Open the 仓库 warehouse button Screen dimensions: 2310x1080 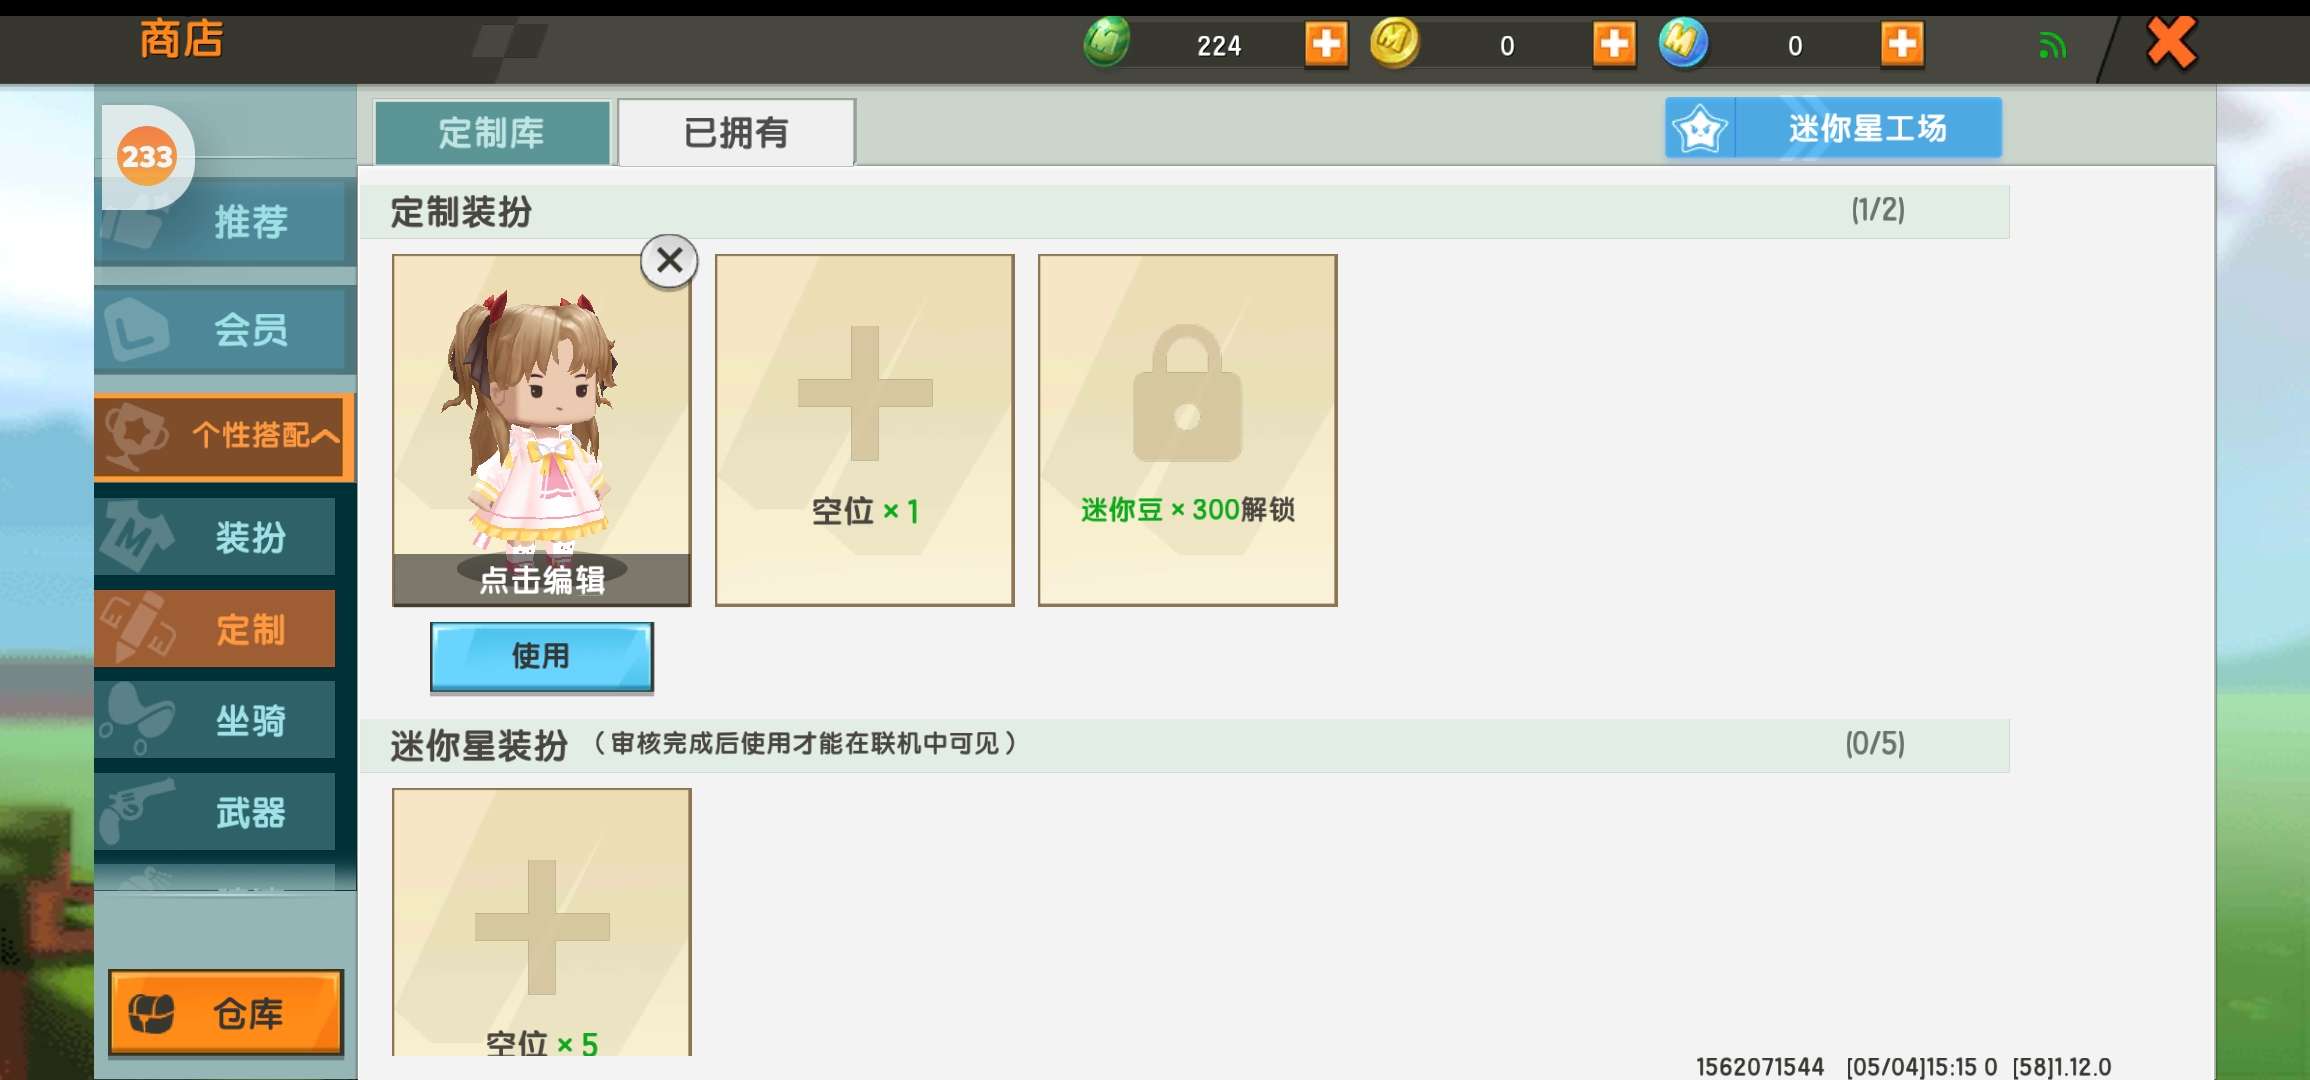(226, 1012)
